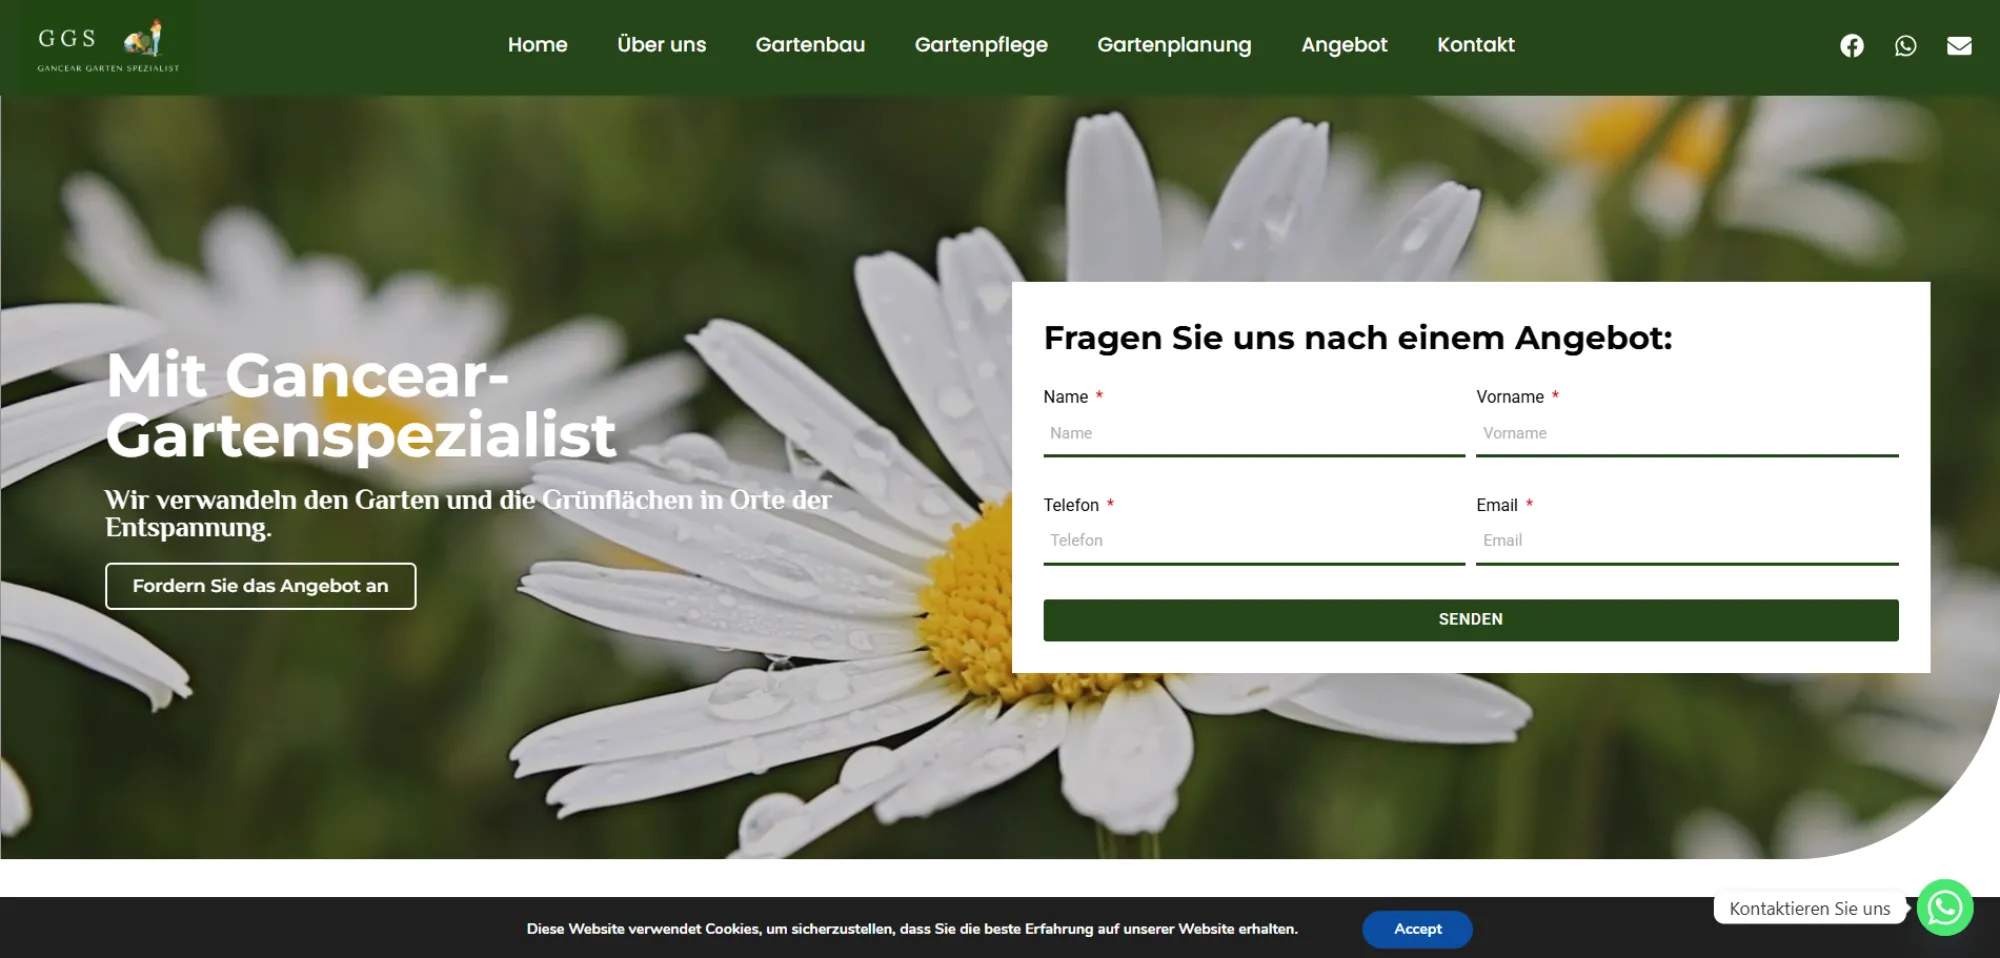Click into the Telefon input field

pos(1254,541)
